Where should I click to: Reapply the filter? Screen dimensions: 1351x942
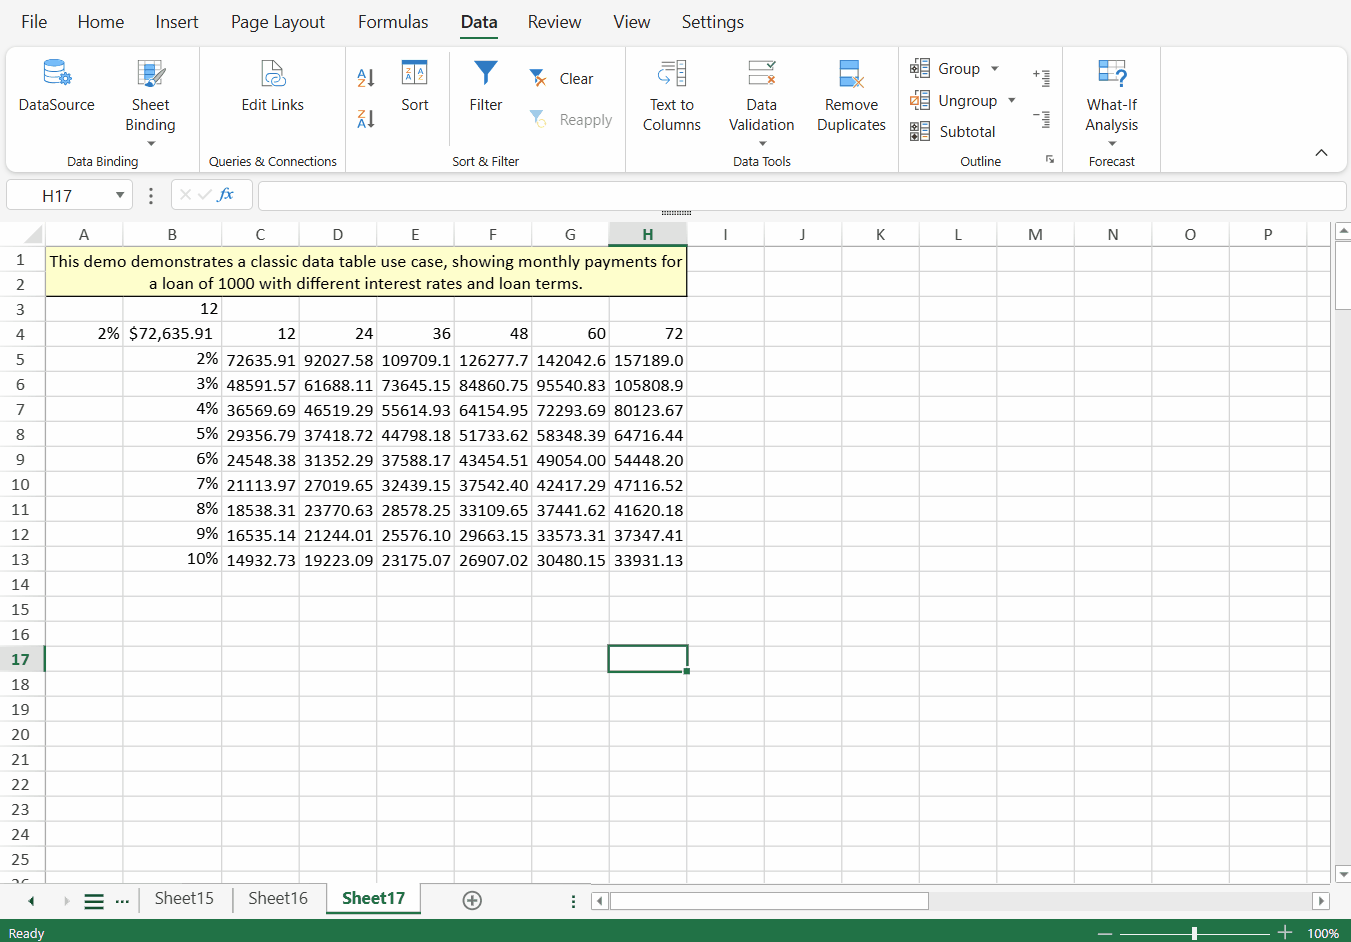[x=571, y=119]
